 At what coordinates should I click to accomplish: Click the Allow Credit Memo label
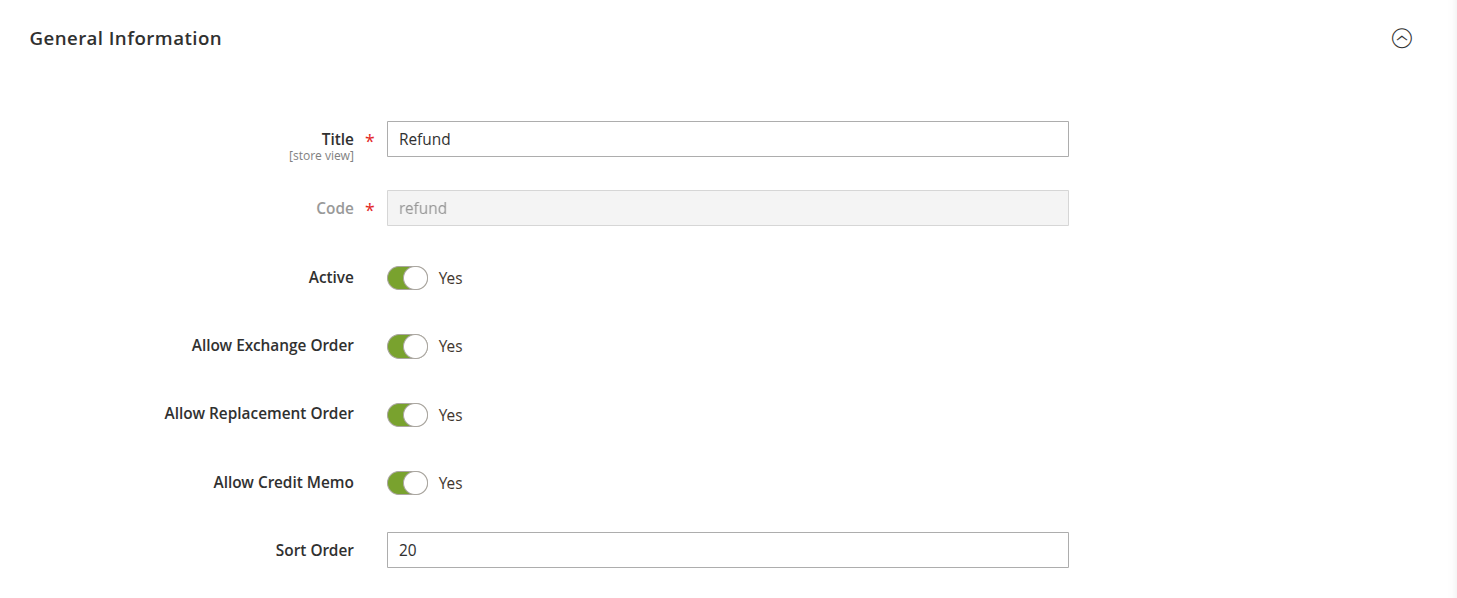(283, 482)
